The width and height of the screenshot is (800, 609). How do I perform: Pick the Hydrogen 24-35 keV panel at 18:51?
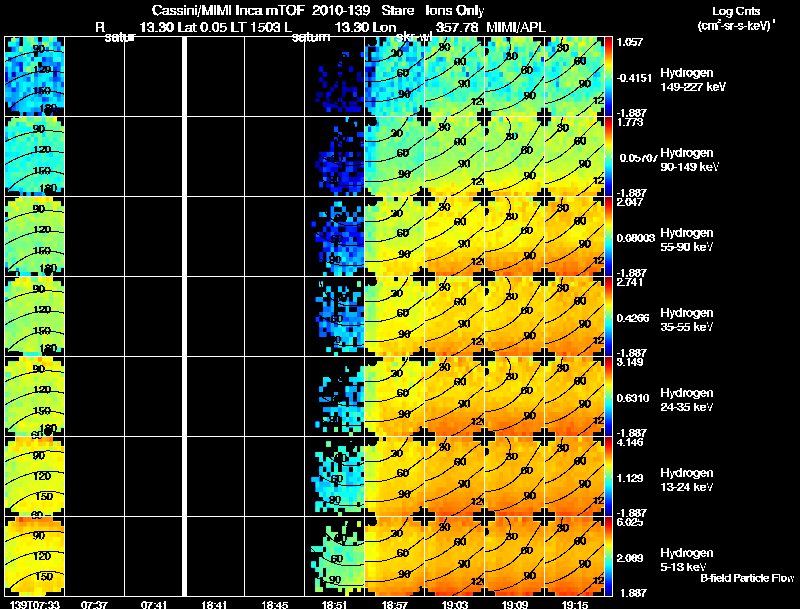pyautogui.click(x=335, y=396)
